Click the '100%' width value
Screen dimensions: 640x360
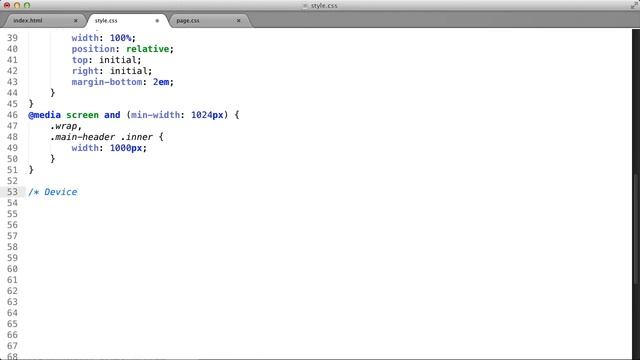coord(120,38)
